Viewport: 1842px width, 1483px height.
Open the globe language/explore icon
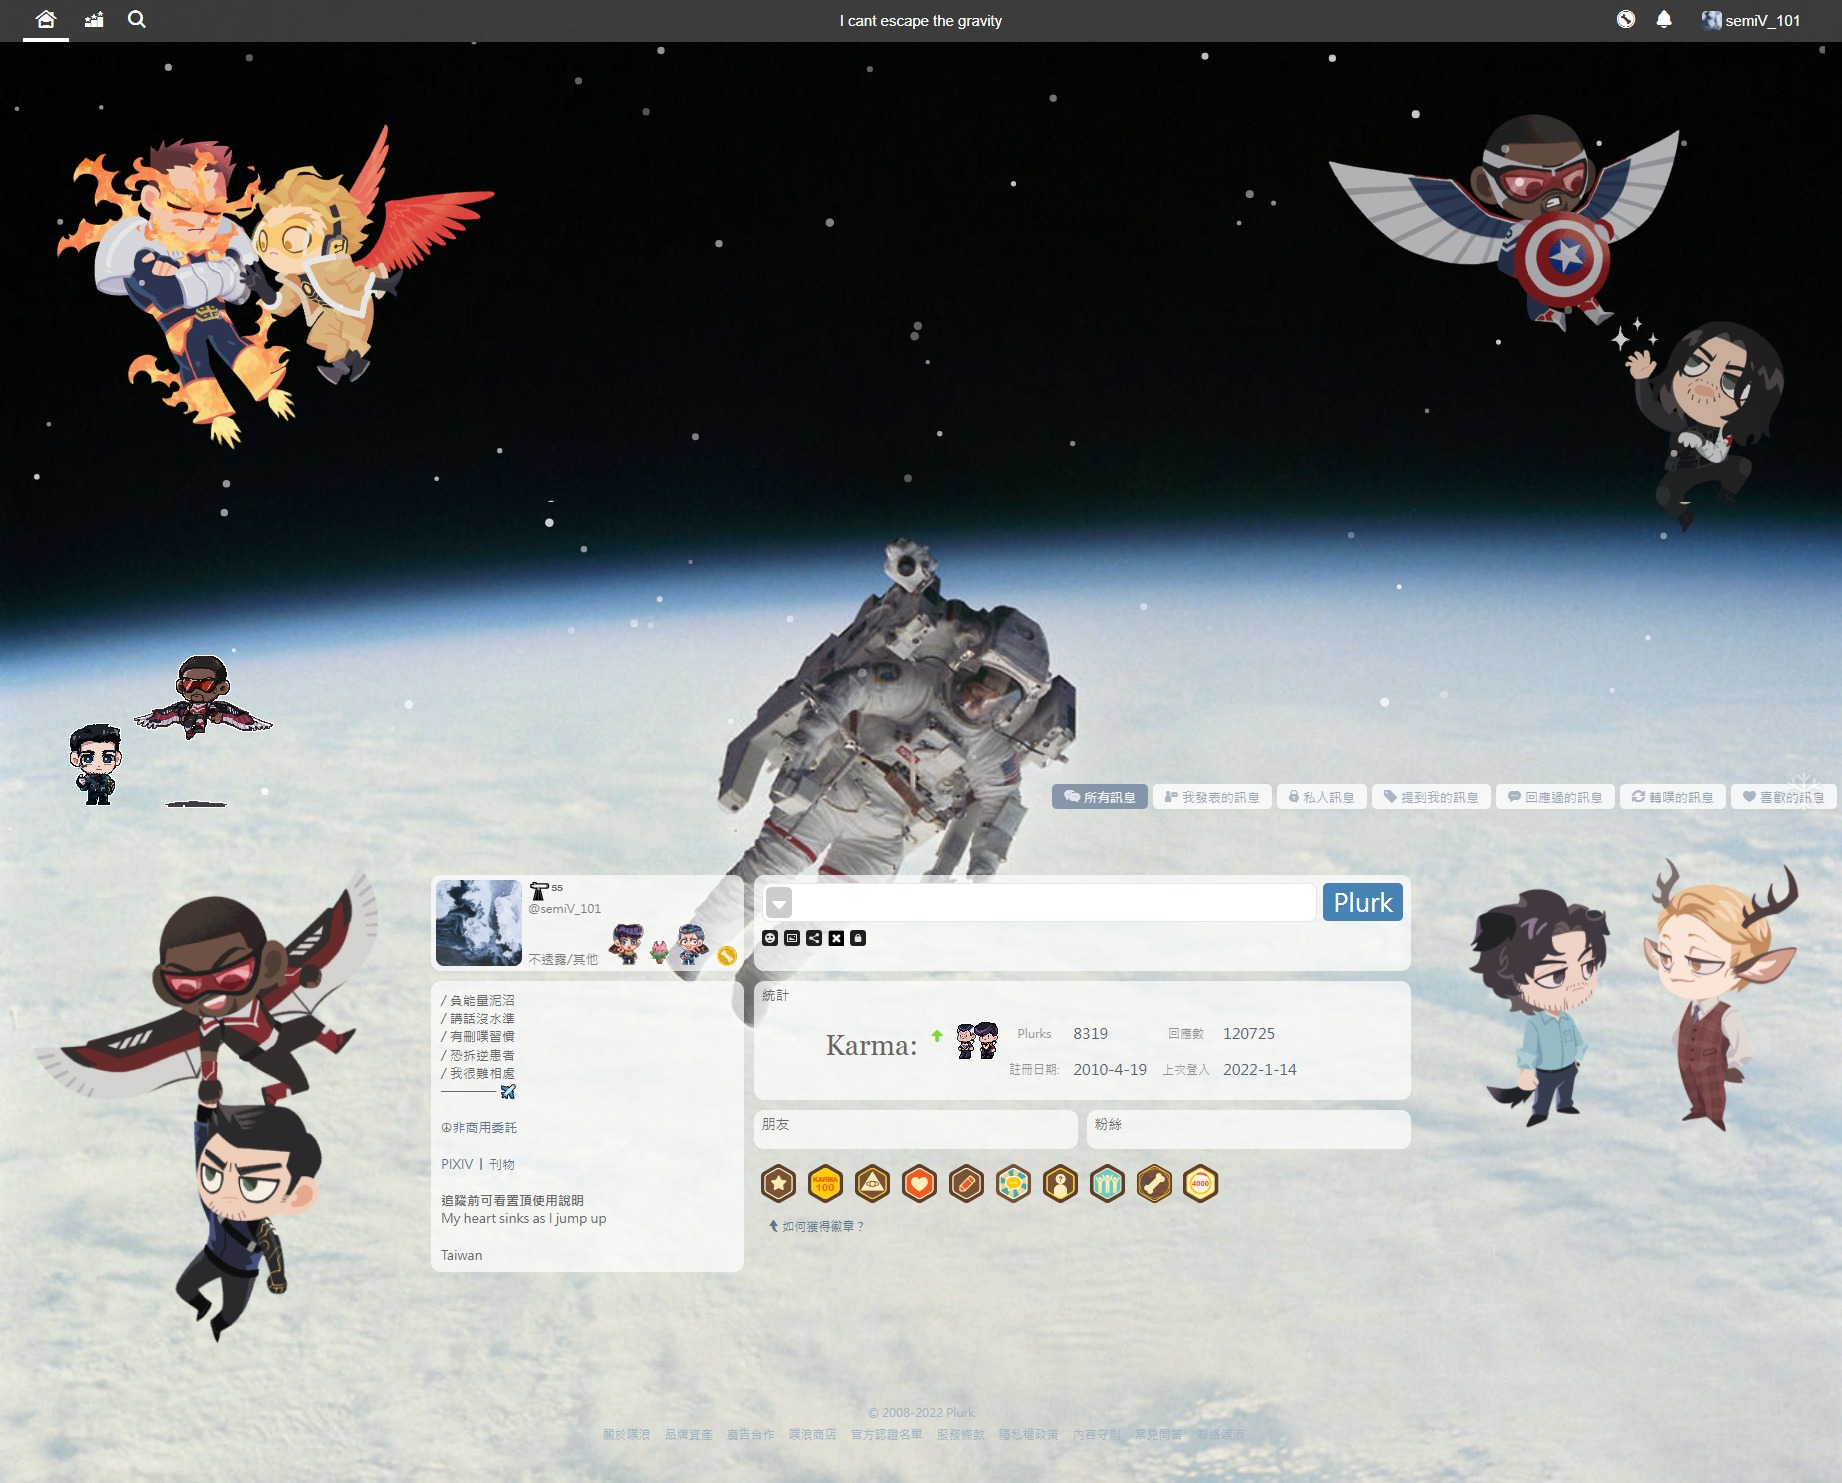1626,19
